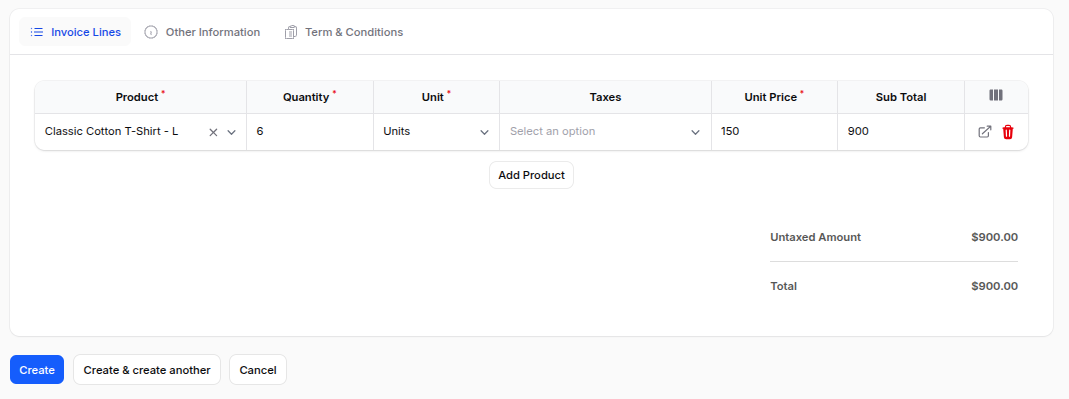1069x399 pixels.
Task: Click Create & create another button
Action: pos(147,370)
